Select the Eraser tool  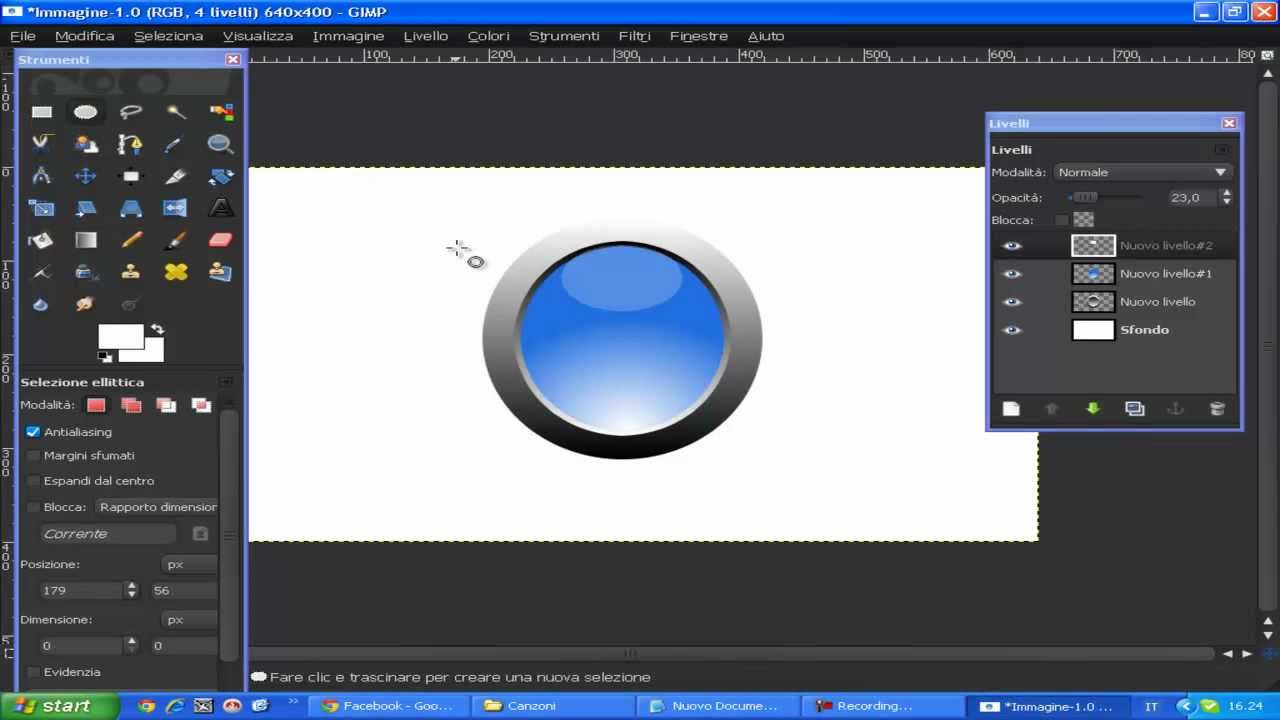(x=221, y=240)
